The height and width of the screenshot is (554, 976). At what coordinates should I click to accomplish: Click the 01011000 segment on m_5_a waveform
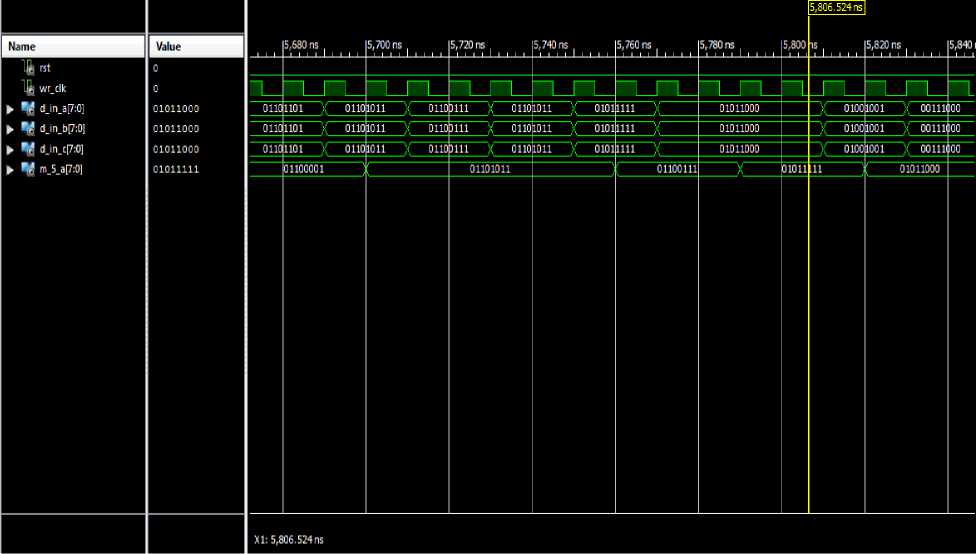[919, 169]
